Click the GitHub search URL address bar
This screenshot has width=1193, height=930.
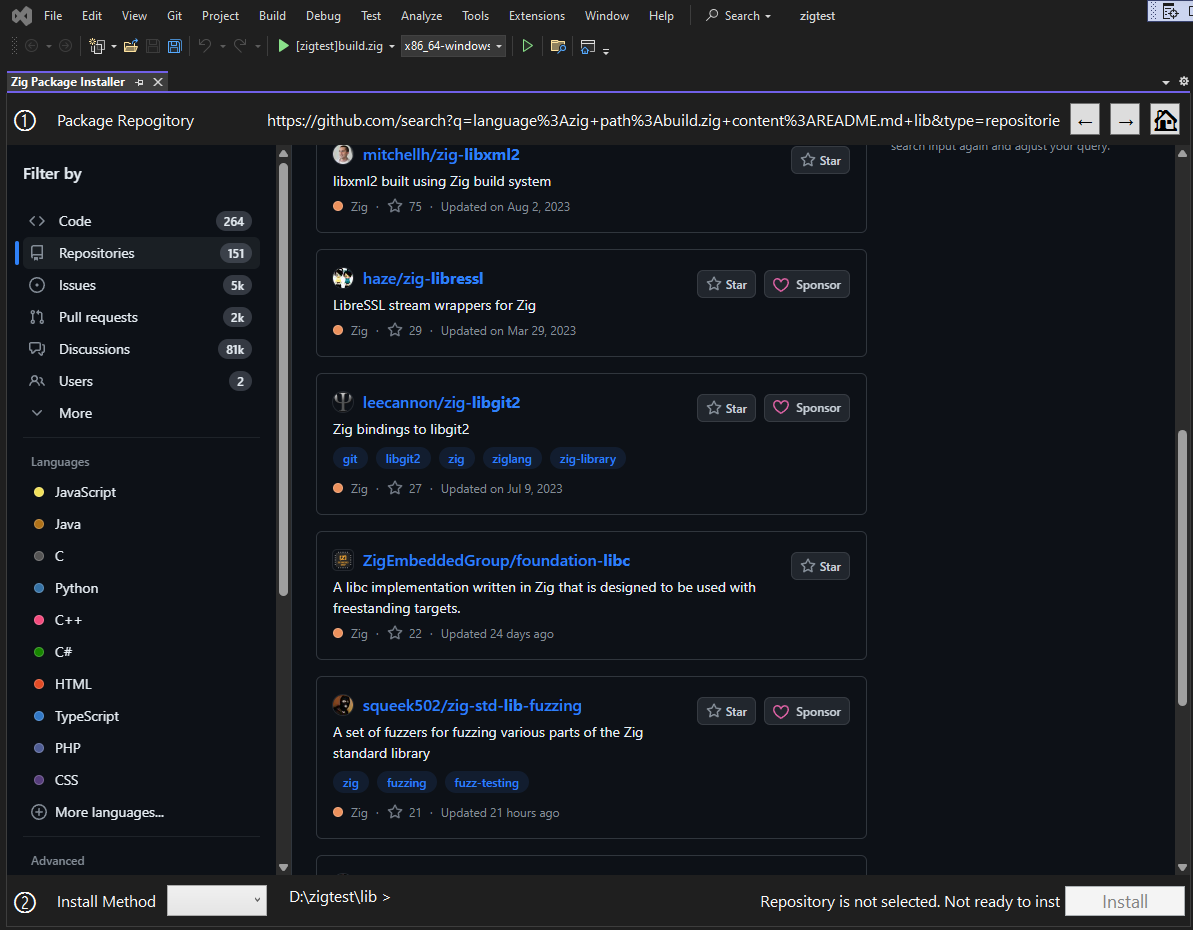tap(662, 119)
